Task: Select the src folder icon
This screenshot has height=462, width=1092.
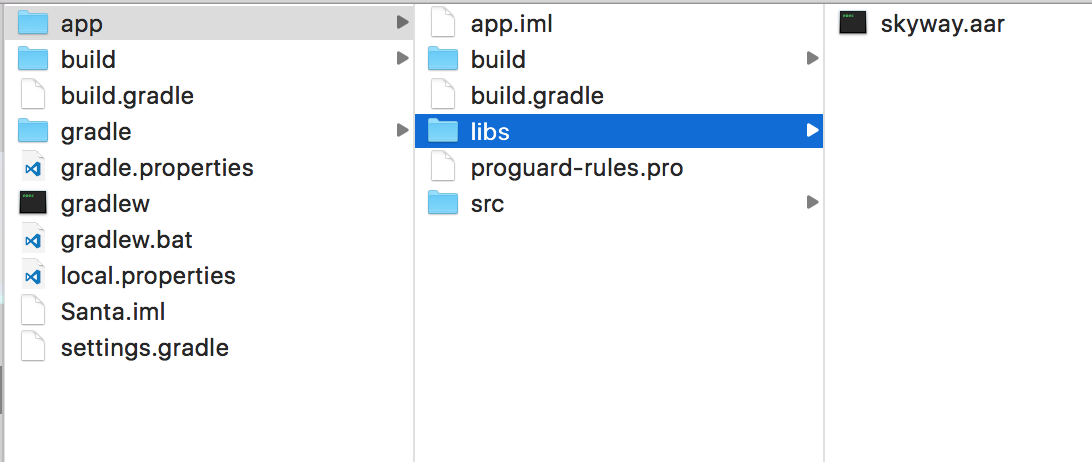Action: [443, 203]
